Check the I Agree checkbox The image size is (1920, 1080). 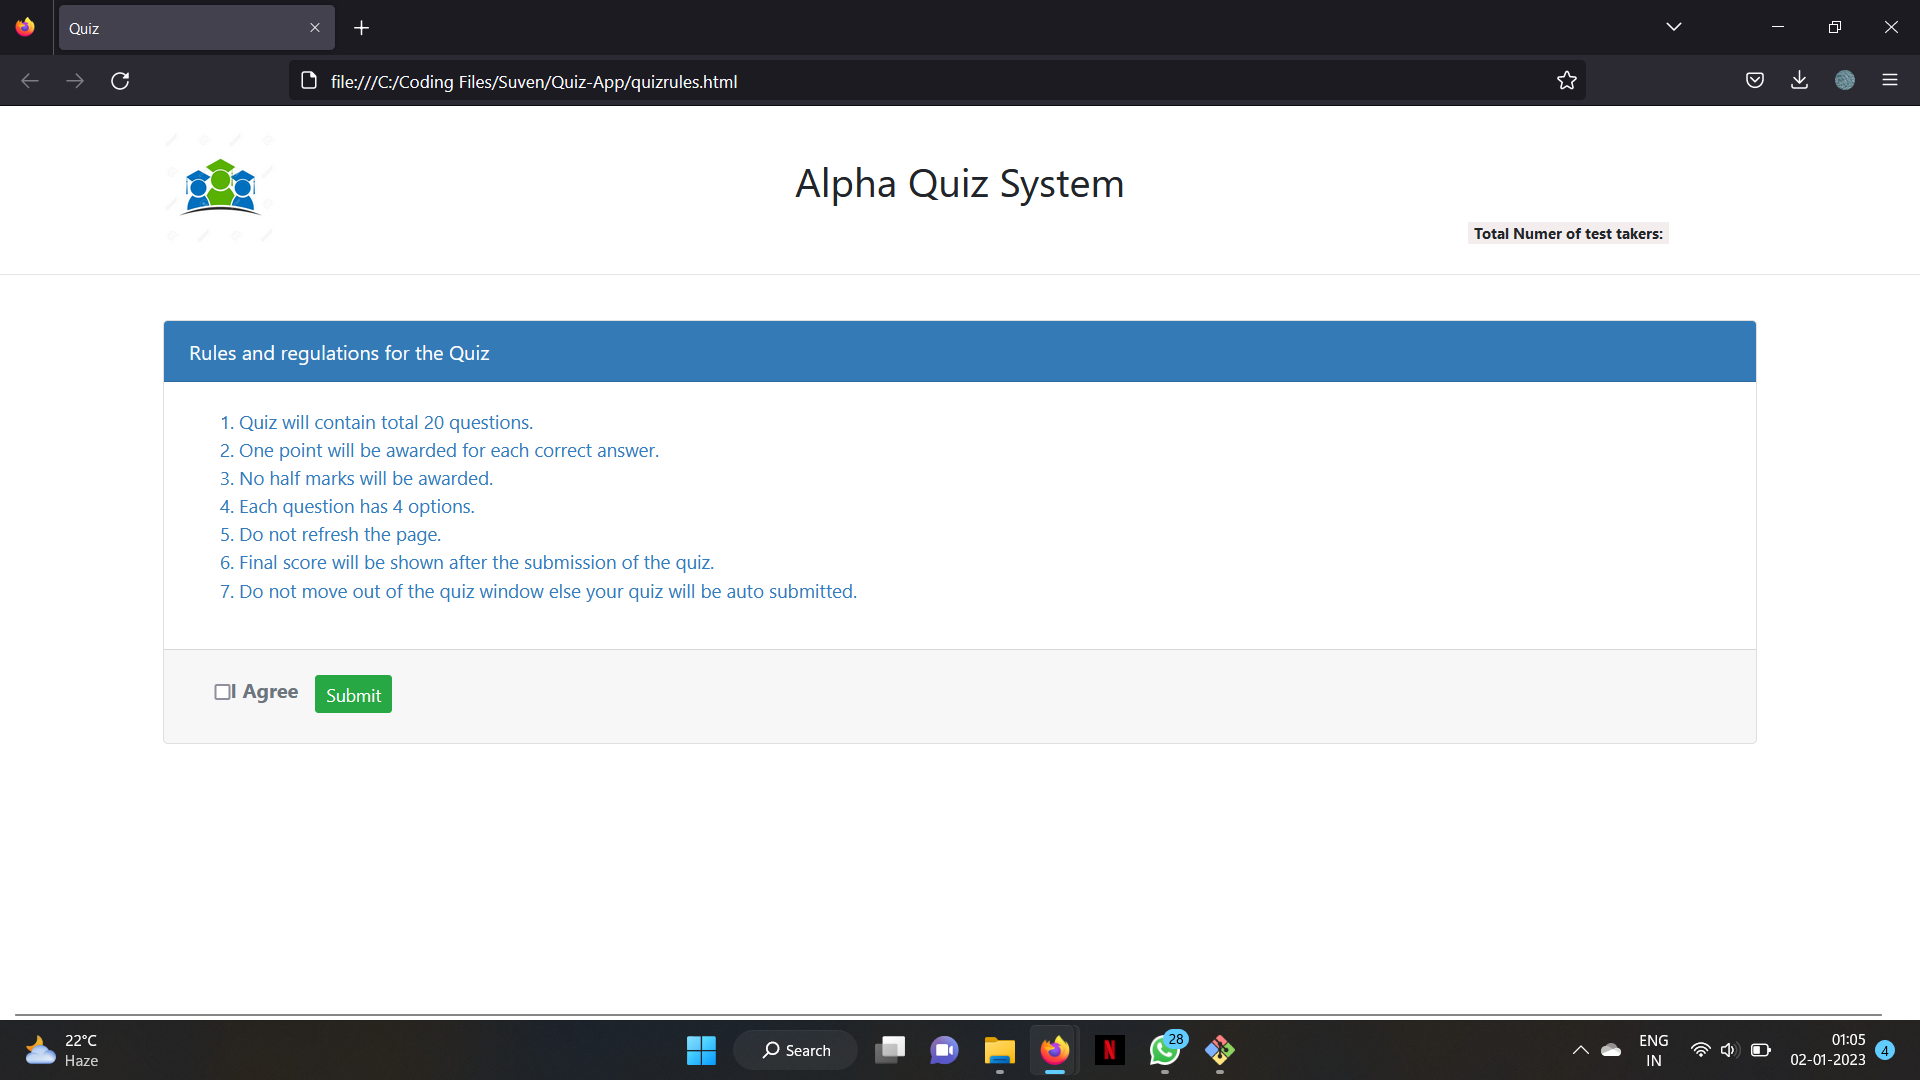pos(224,691)
